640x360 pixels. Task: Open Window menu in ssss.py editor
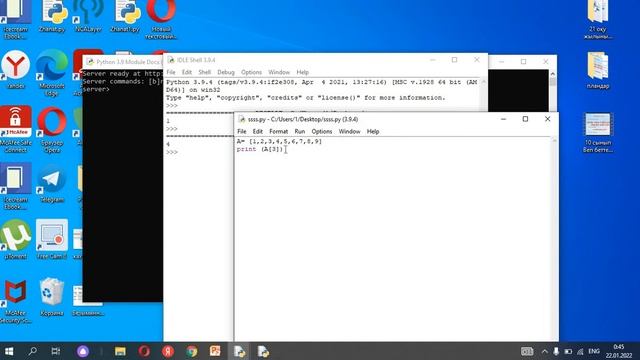[349, 131]
